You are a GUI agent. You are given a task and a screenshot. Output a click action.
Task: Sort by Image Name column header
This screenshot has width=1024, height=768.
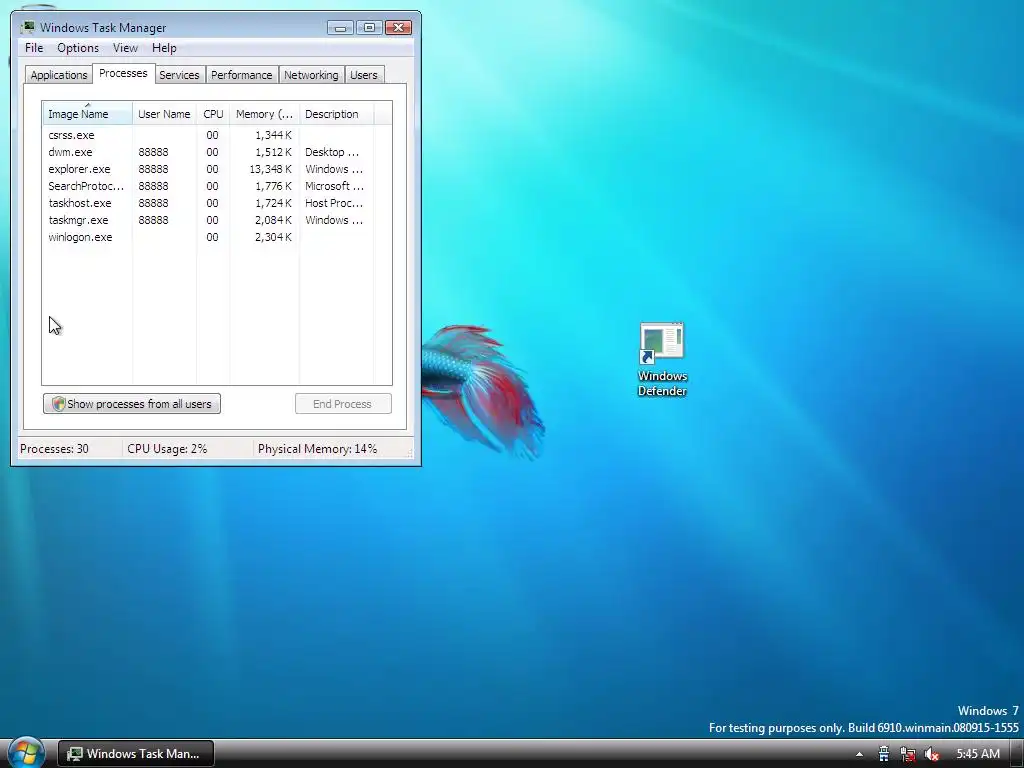pos(88,114)
